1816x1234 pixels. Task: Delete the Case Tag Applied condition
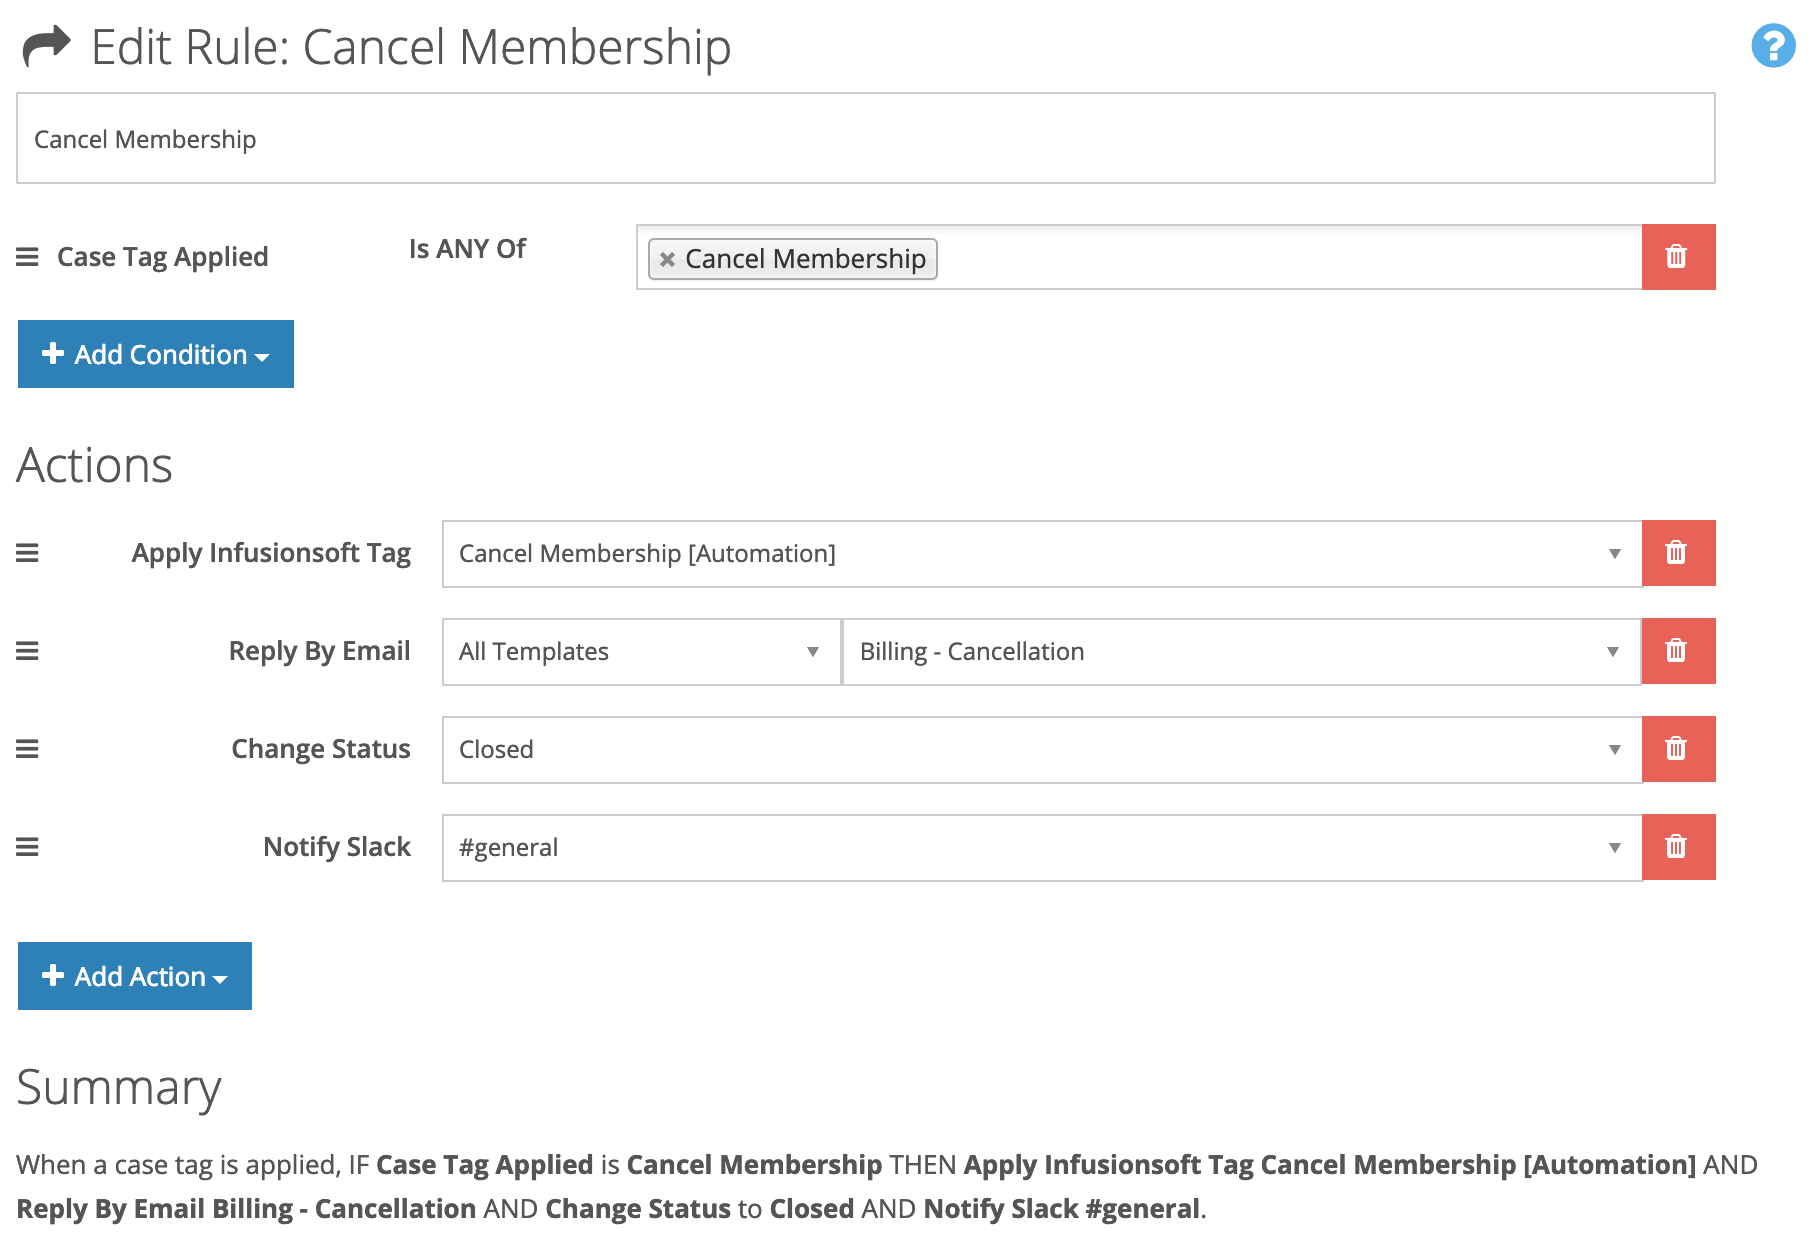1678,257
